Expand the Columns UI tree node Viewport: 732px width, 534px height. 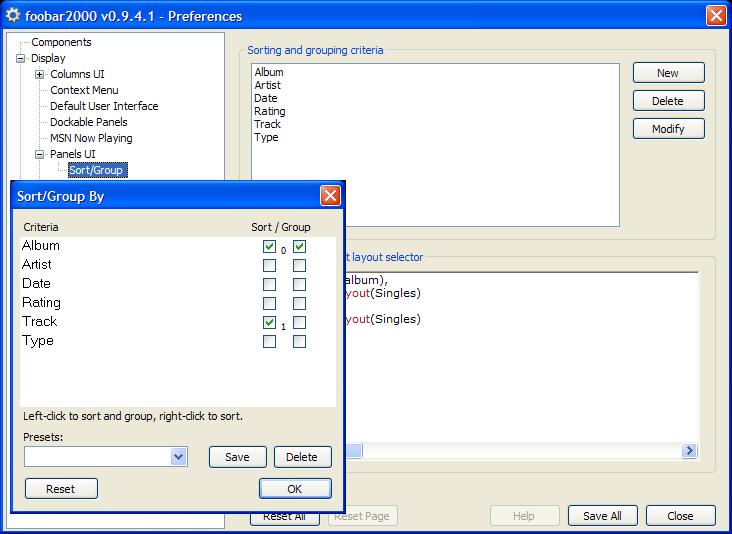[40, 75]
